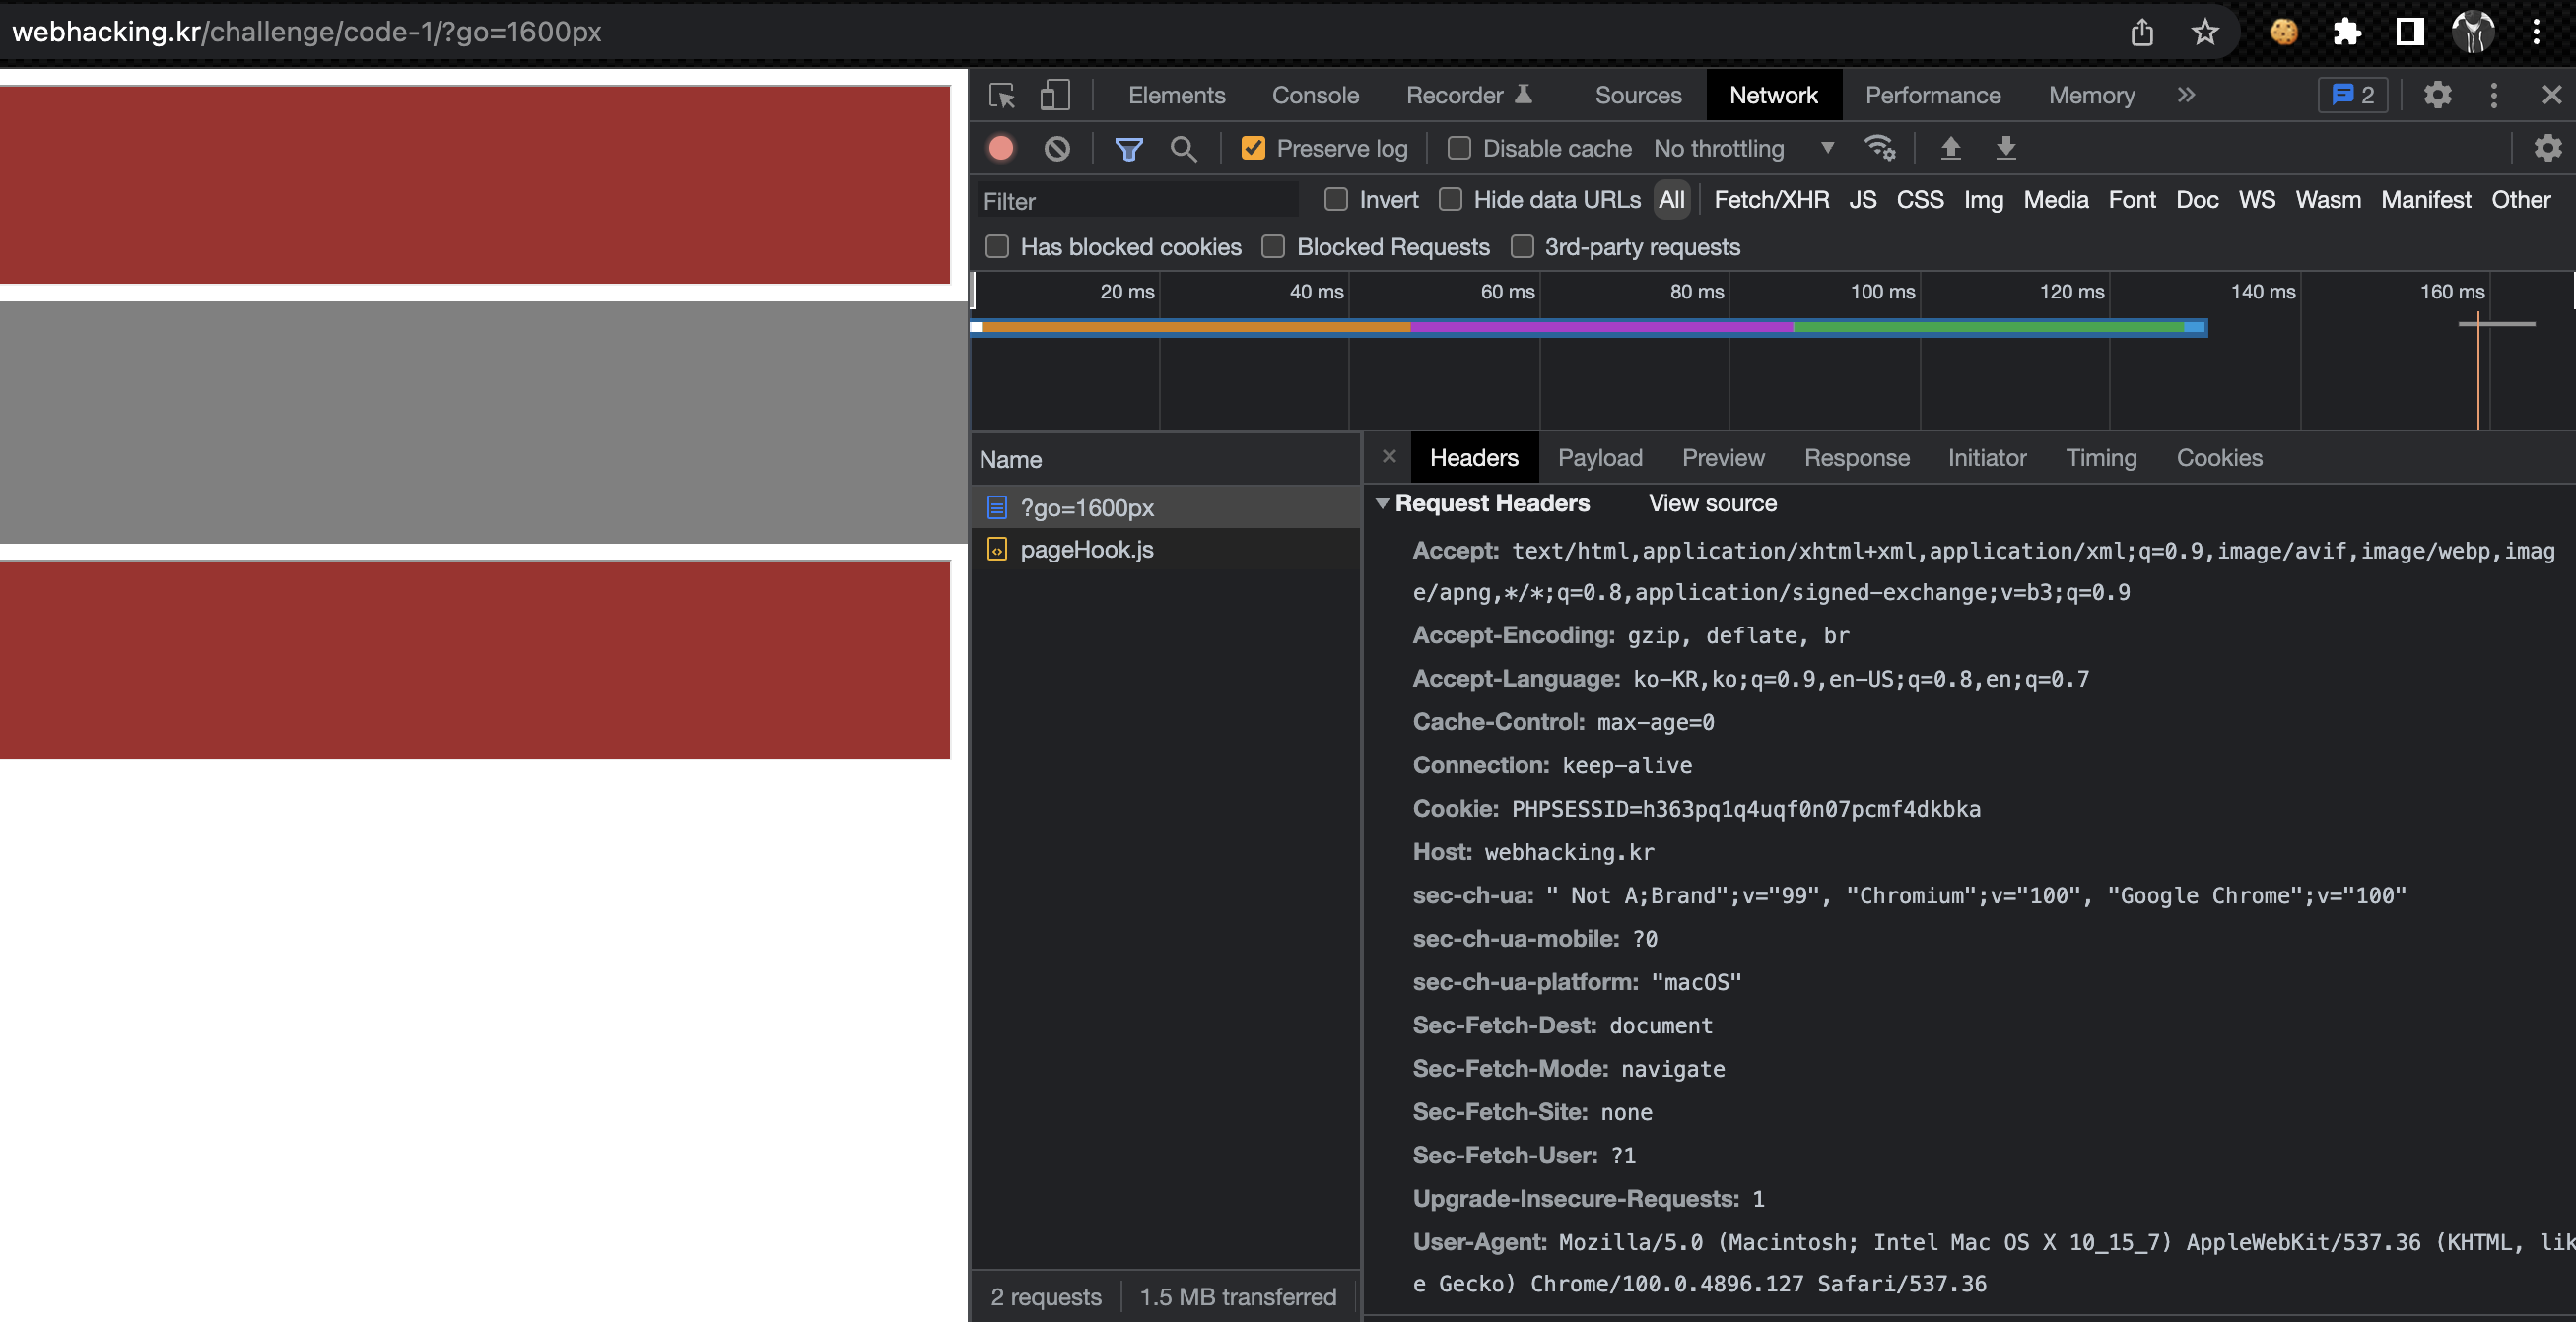Open the Response tab
The image size is (2576, 1322).
point(1856,458)
